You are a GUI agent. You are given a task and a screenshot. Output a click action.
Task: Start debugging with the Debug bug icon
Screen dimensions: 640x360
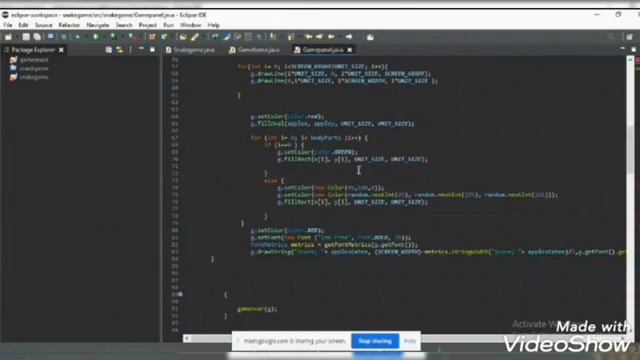tap(78, 37)
